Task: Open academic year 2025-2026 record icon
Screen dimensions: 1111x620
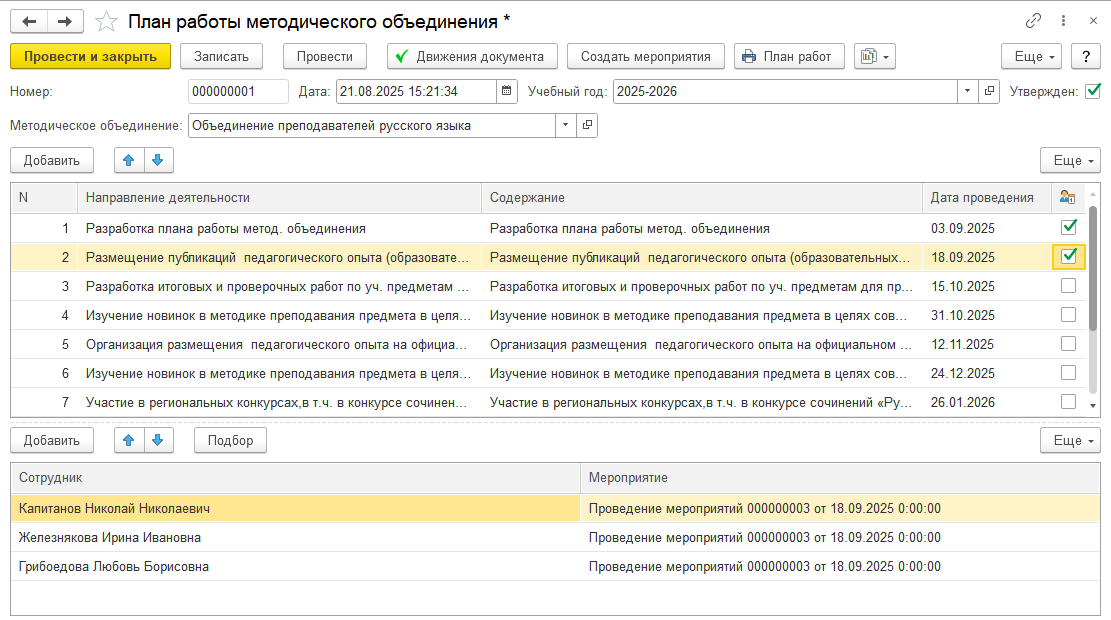Action: click(989, 91)
